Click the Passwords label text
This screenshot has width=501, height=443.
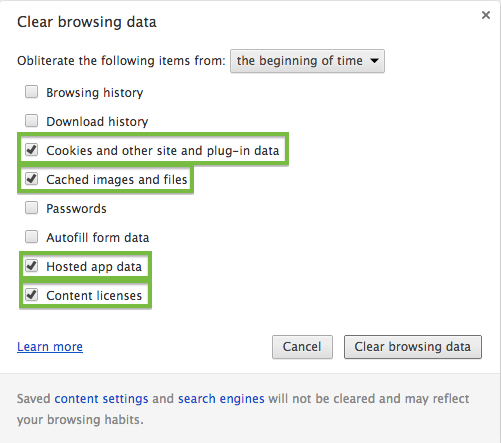tap(76, 209)
